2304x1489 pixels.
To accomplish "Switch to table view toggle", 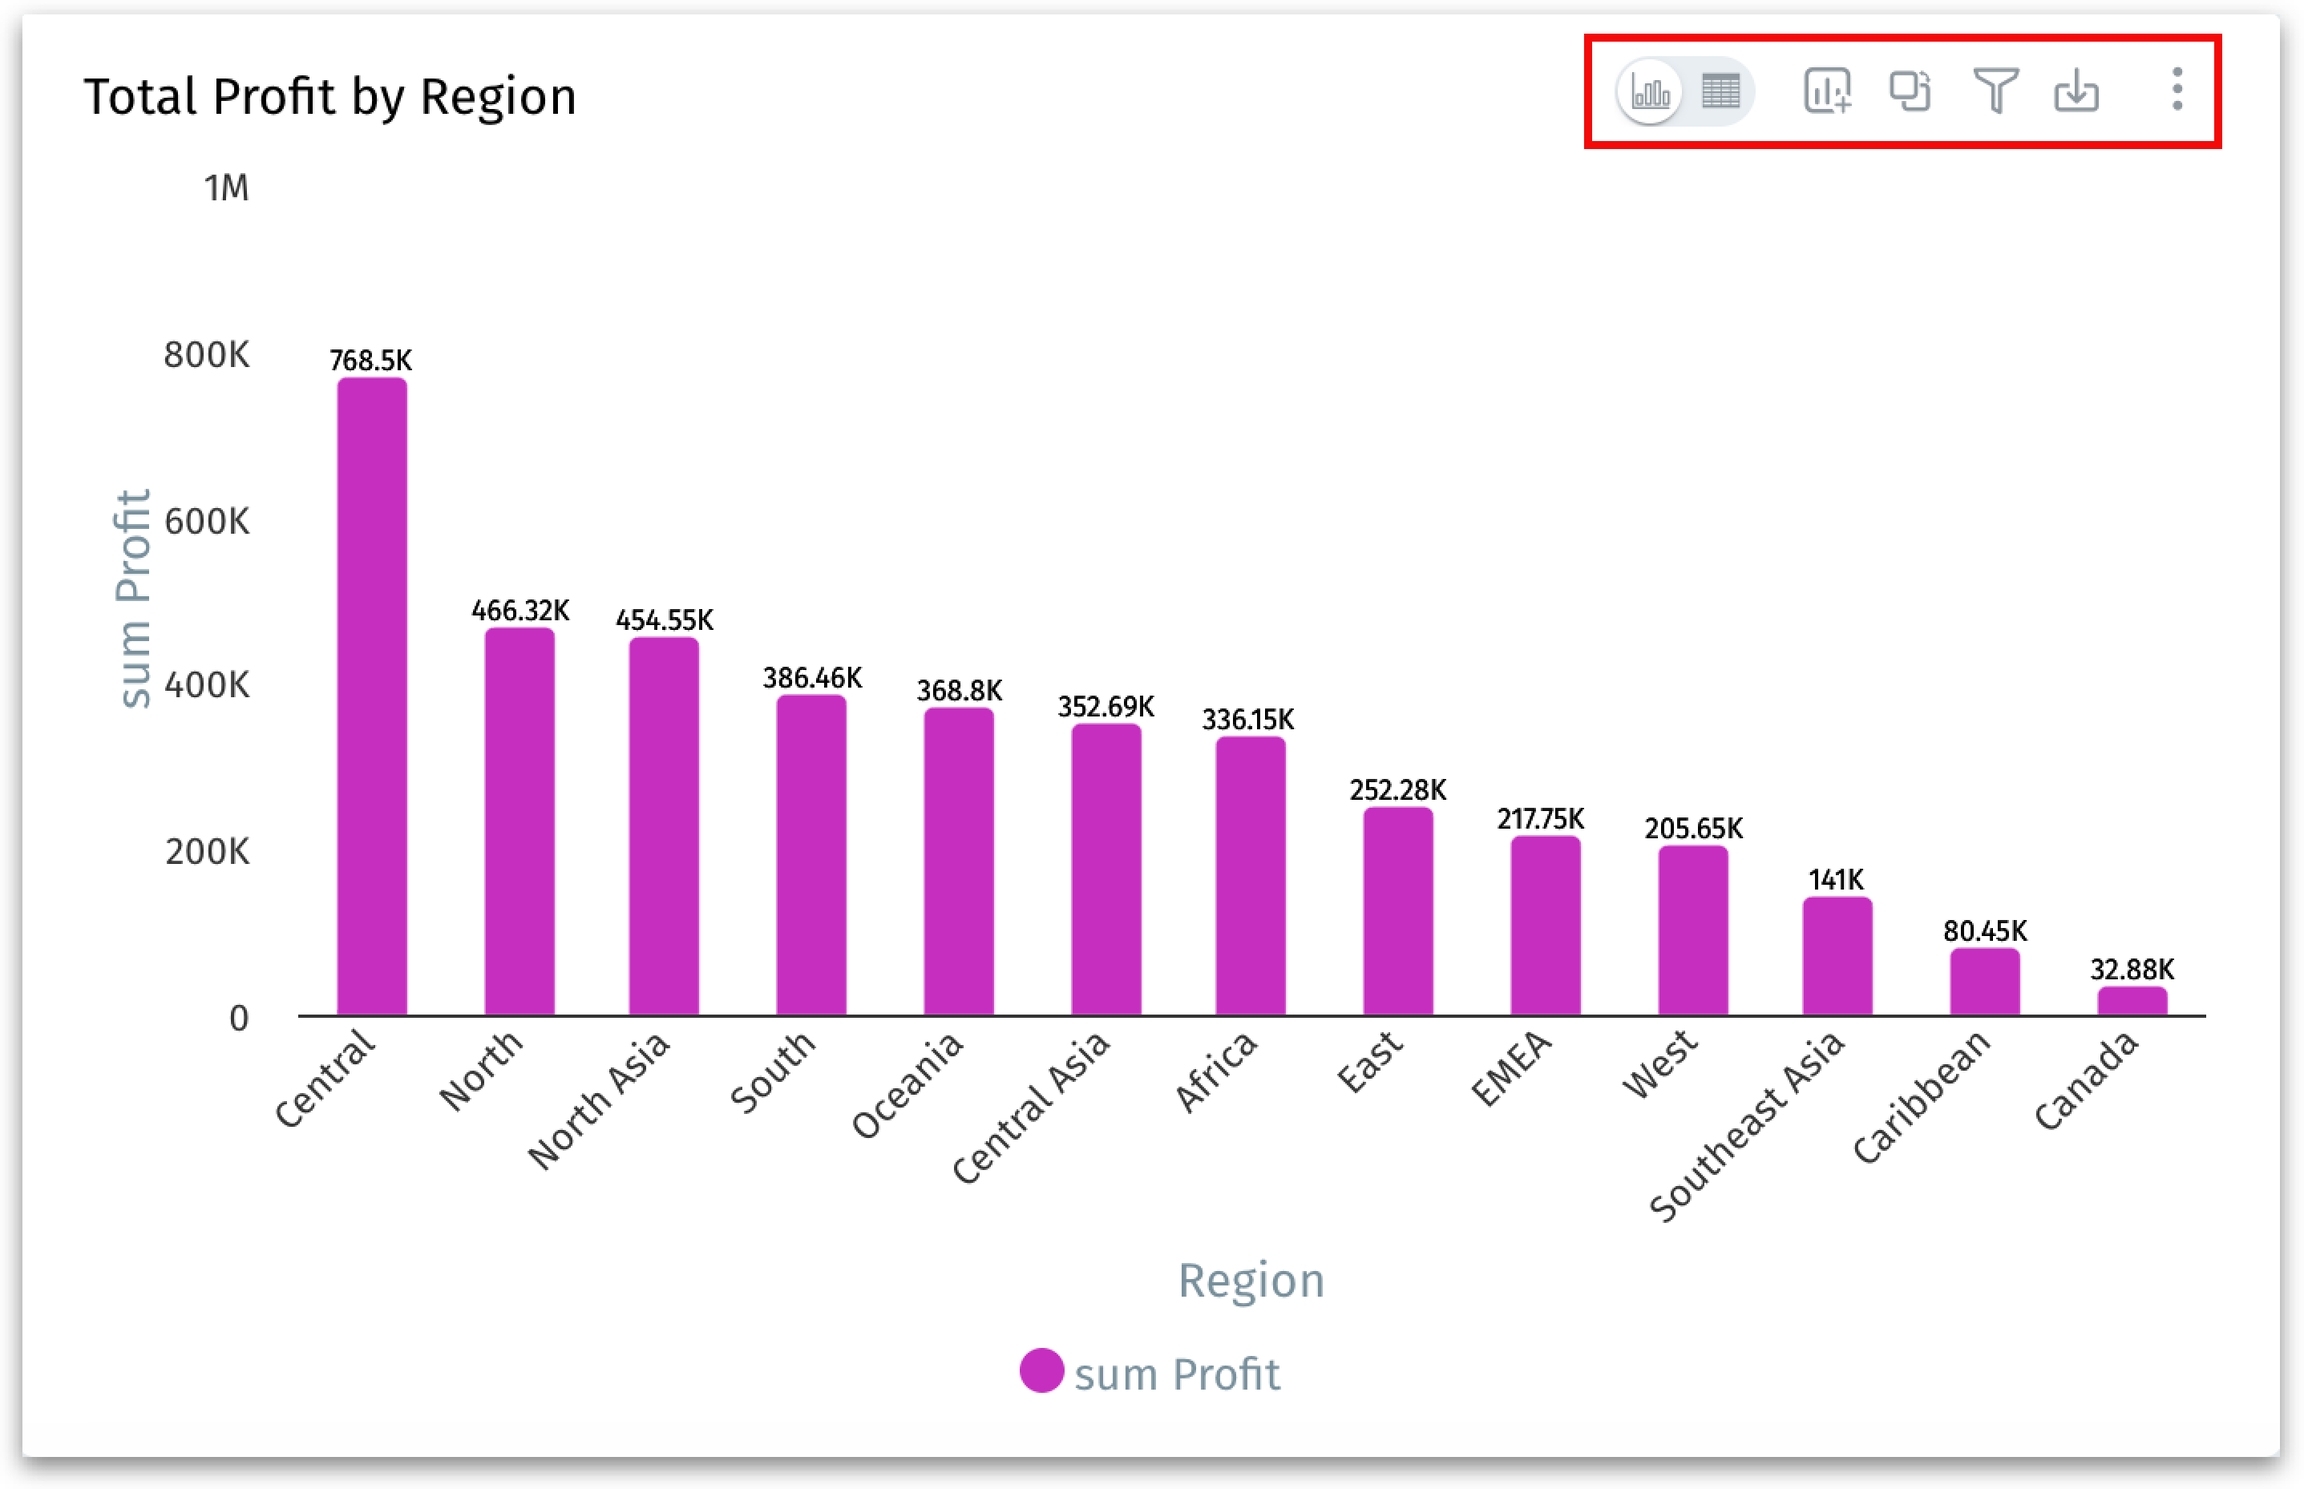I will (1720, 92).
